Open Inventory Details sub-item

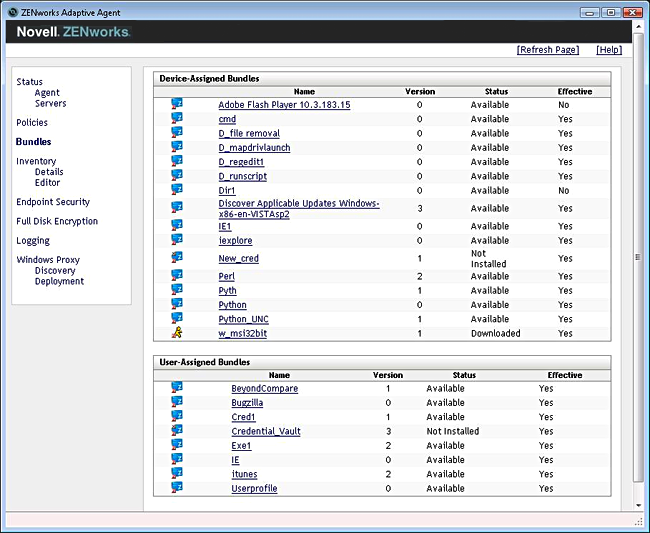(49, 172)
